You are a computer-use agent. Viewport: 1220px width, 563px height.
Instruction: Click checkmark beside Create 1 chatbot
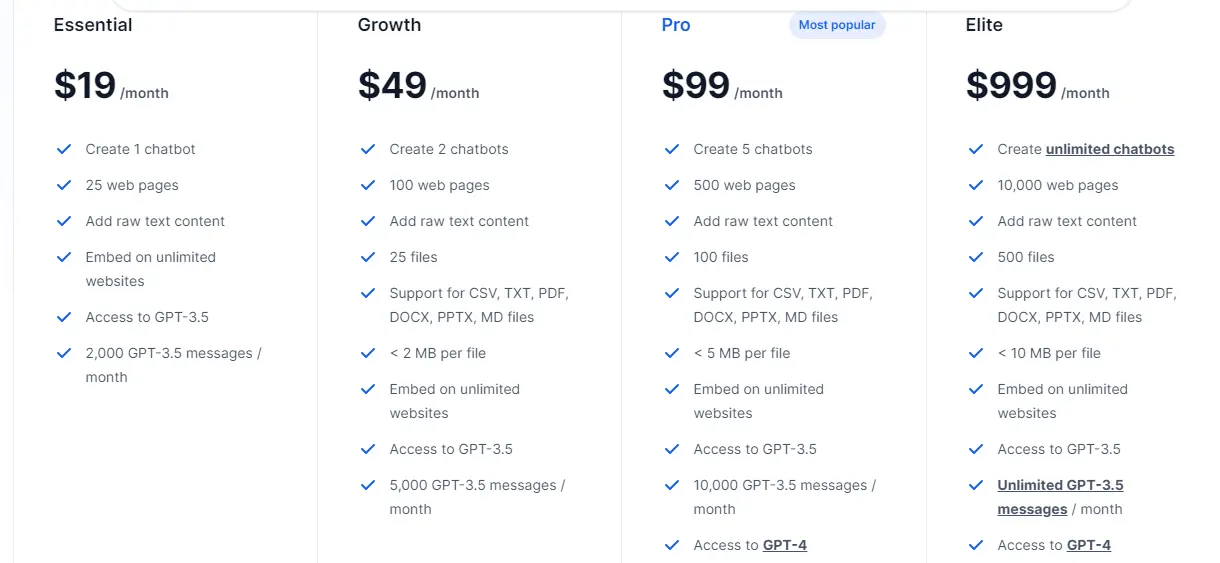[x=64, y=149]
